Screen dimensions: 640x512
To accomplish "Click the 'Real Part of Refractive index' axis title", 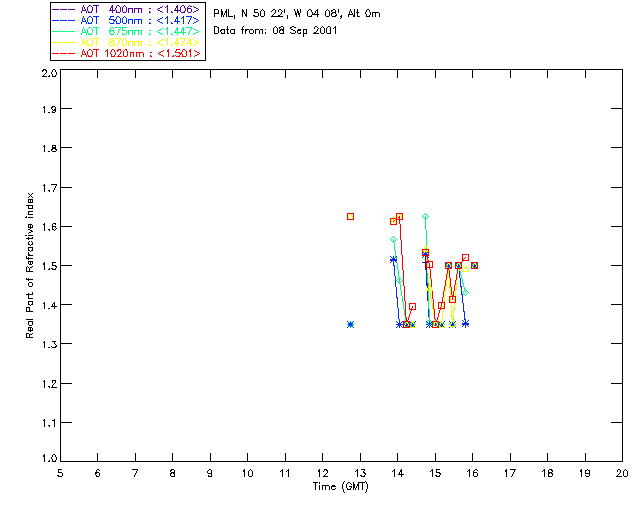I will click(x=30, y=265).
